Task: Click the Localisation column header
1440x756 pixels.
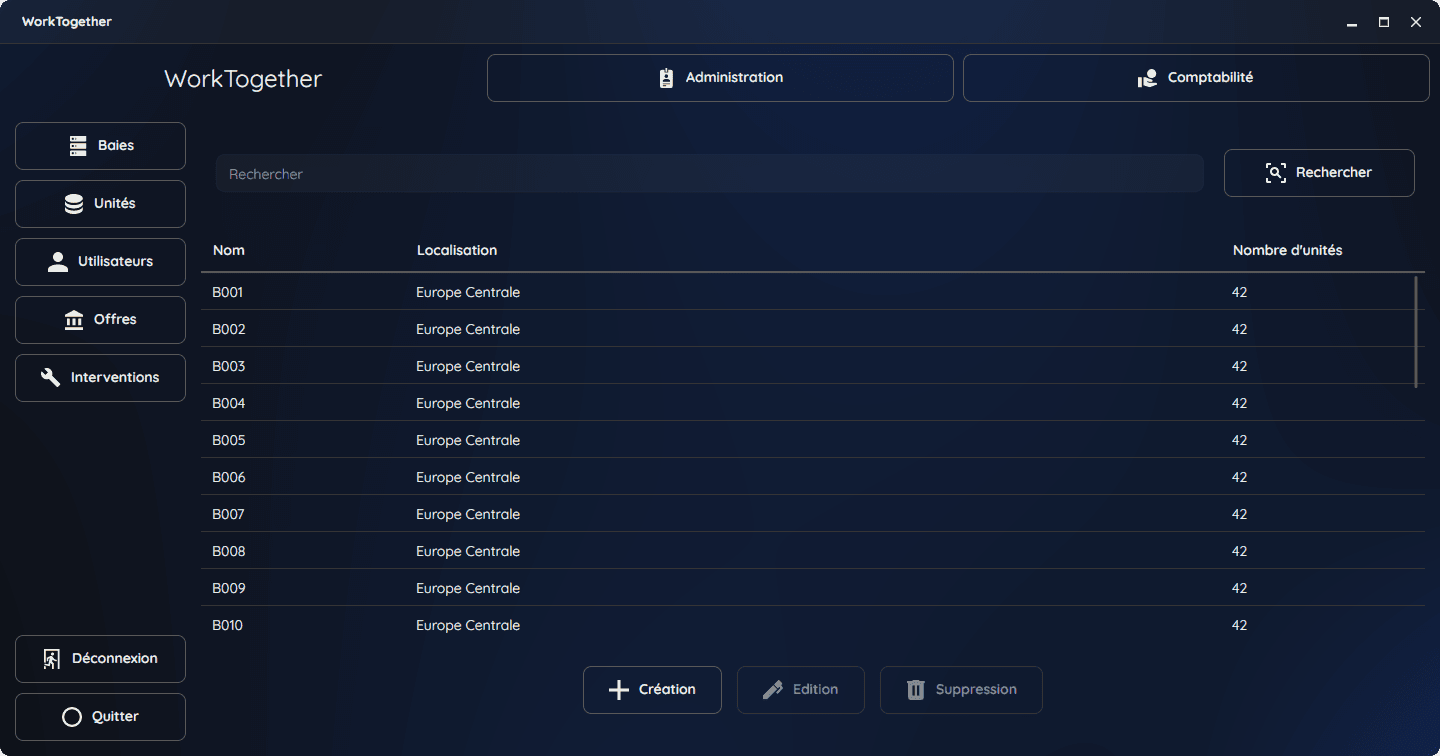Action: (x=457, y=250)
